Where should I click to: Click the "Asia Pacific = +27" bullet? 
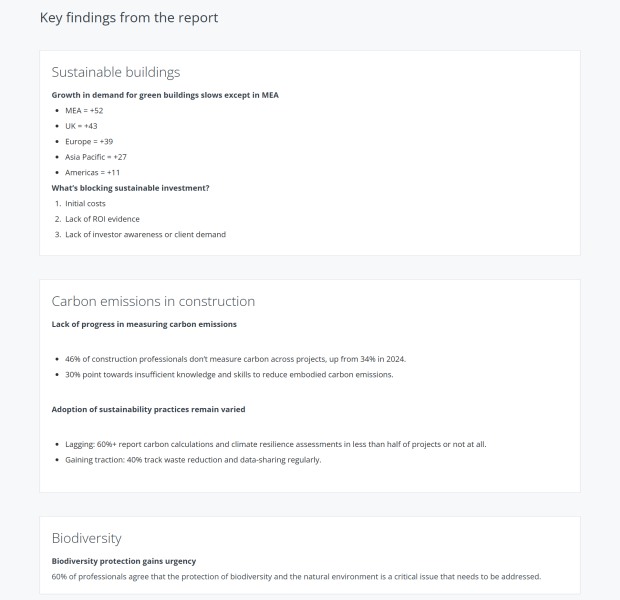96,157
